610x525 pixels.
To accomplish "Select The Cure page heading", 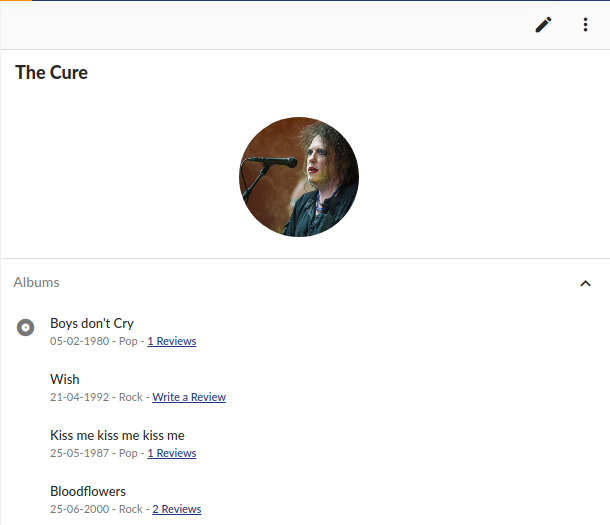I will click(x=51, y=73).
